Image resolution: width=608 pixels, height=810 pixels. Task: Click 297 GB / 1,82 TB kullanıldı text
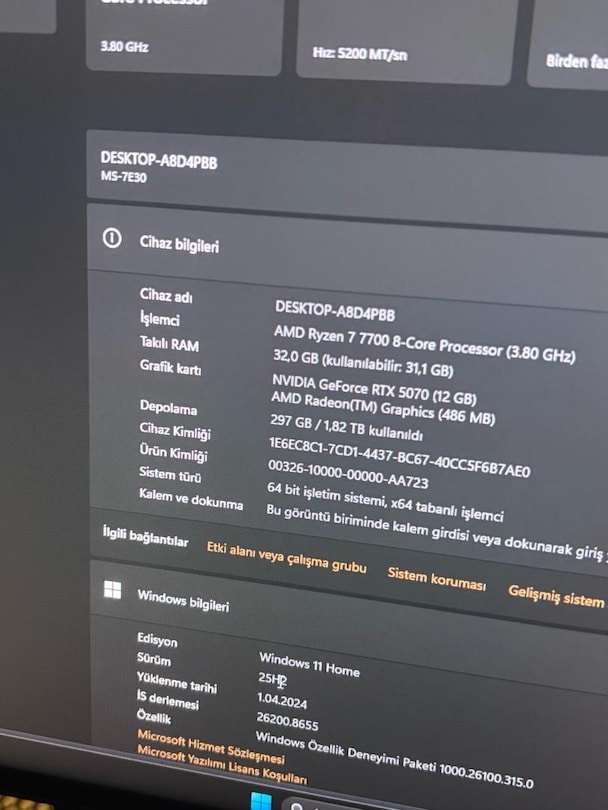[346, 428]
